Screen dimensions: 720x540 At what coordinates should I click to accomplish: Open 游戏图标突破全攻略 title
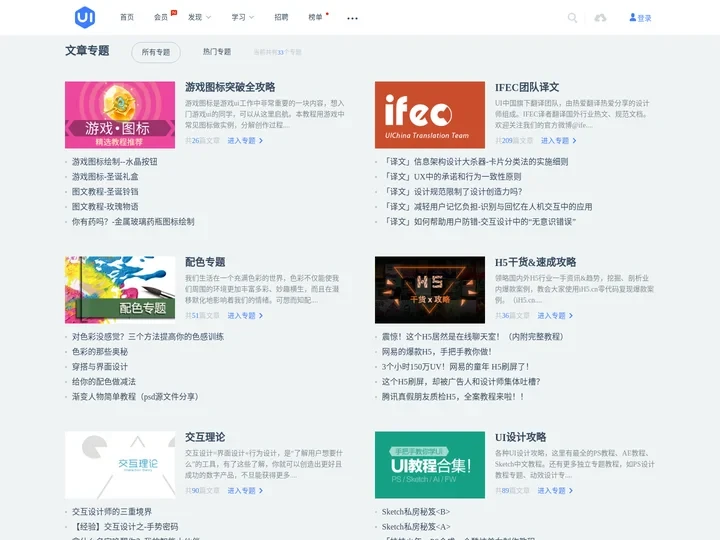(x=230, y=87)
